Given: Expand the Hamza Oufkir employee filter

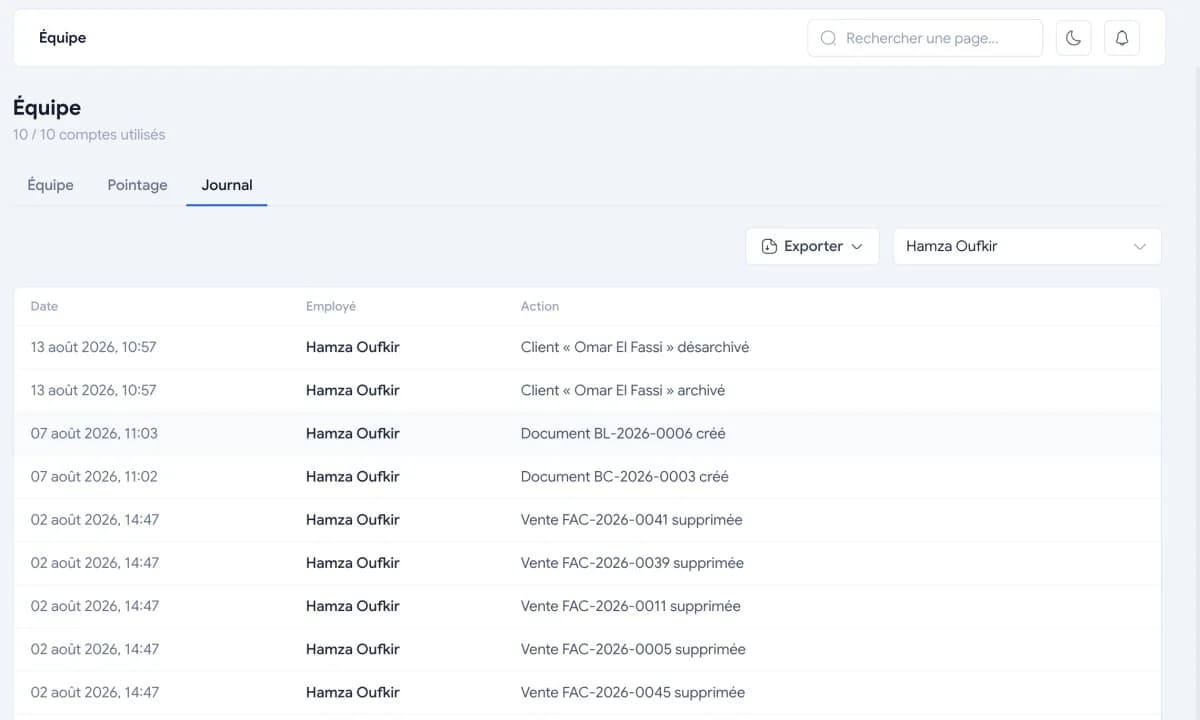Looking at the screenshot, I should tap(1027, 246).
